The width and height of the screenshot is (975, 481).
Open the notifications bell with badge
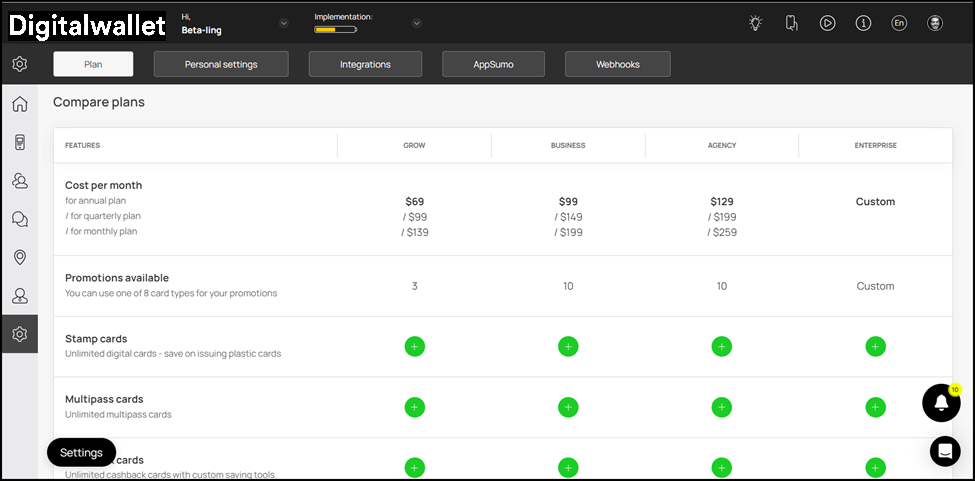point(941,402)
